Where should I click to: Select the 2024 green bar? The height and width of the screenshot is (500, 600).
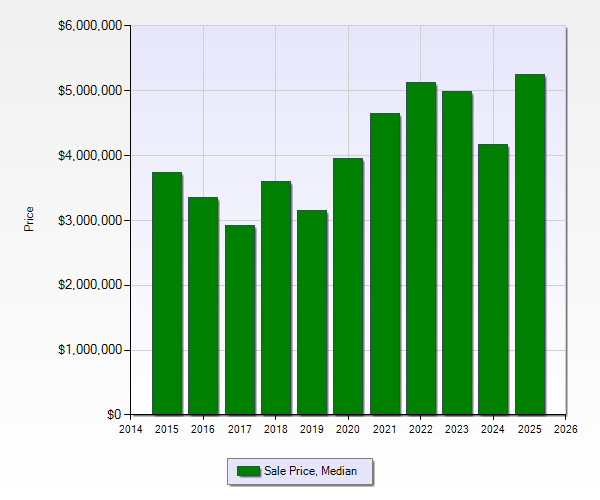pos(493,279)
